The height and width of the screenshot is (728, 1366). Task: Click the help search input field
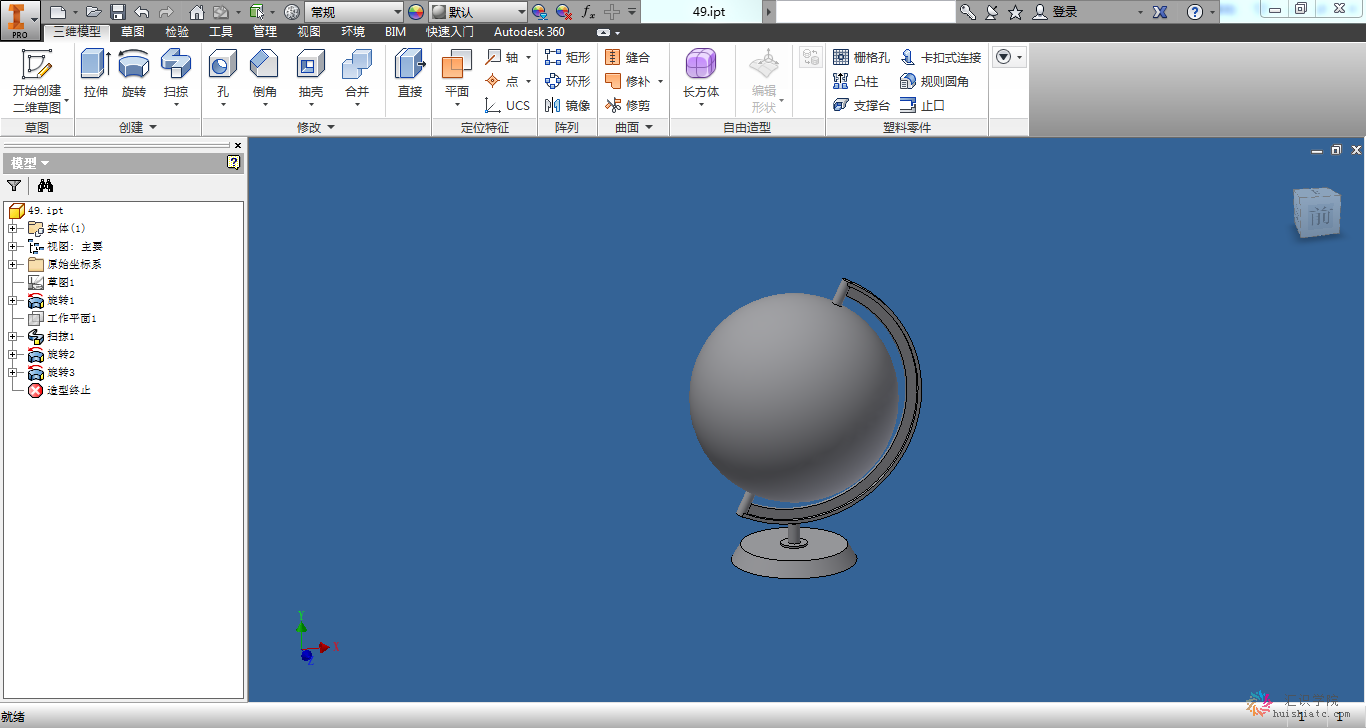[x=866, y=12]
